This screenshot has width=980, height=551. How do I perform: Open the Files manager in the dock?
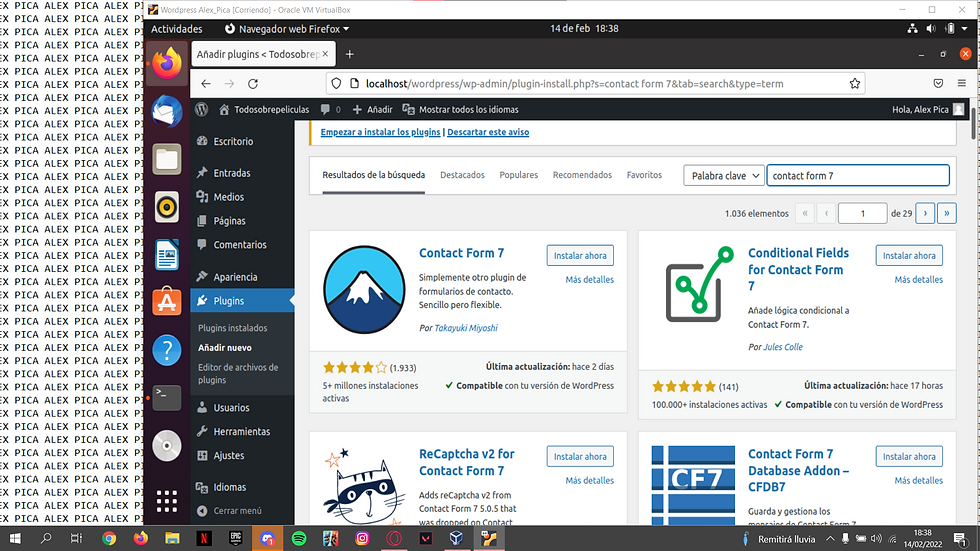pos(167,159)
